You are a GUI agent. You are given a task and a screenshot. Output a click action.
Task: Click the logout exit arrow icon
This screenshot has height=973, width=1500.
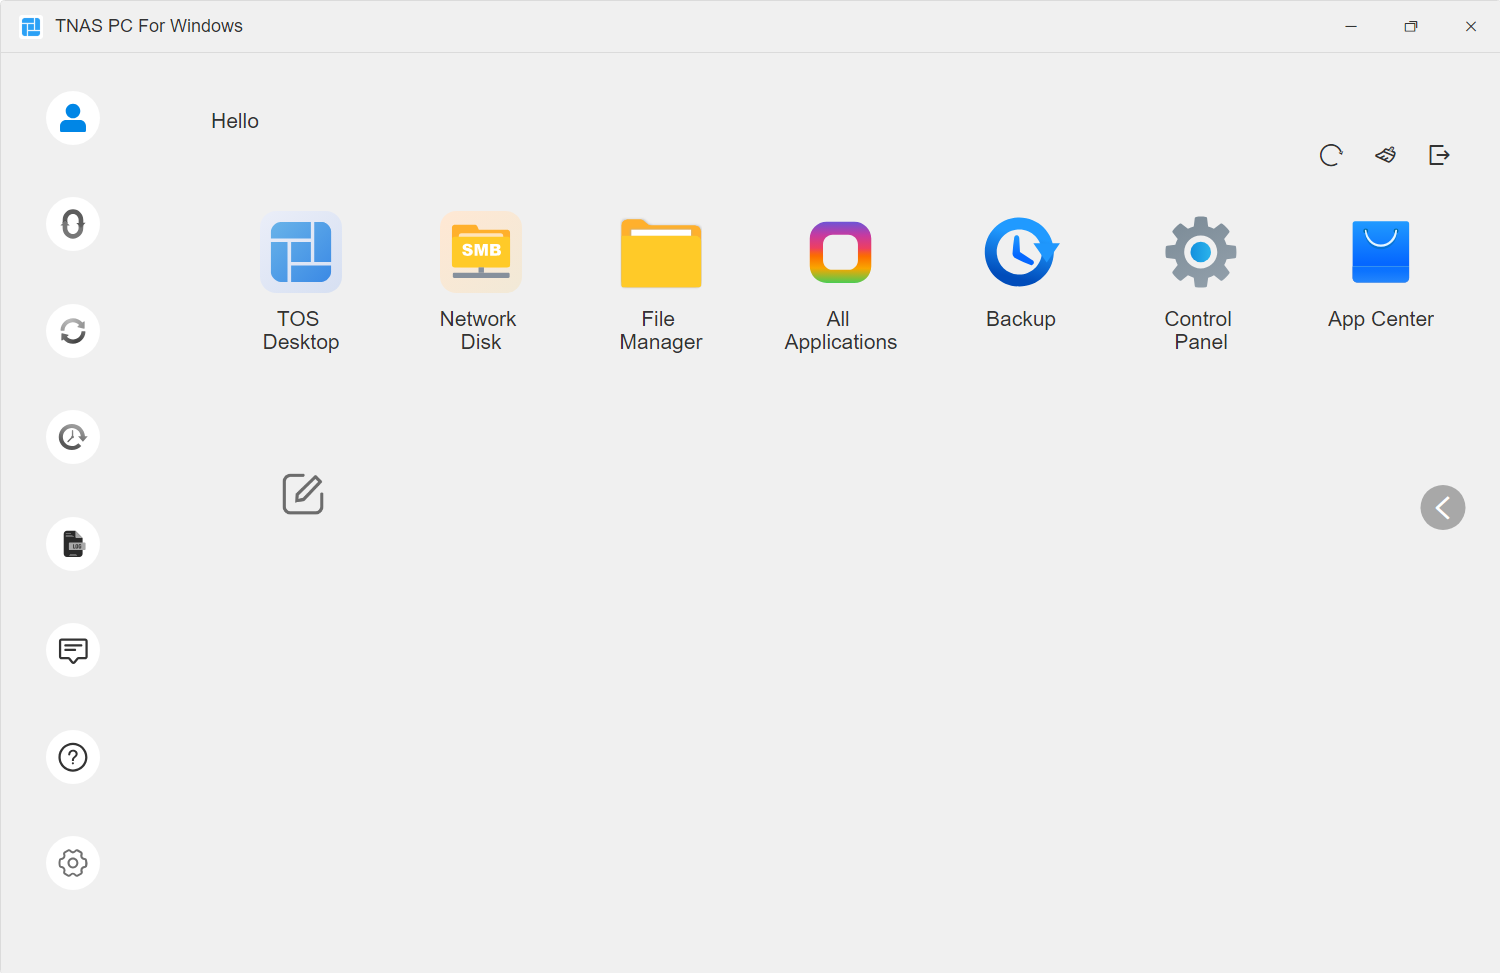[1439, 155]
